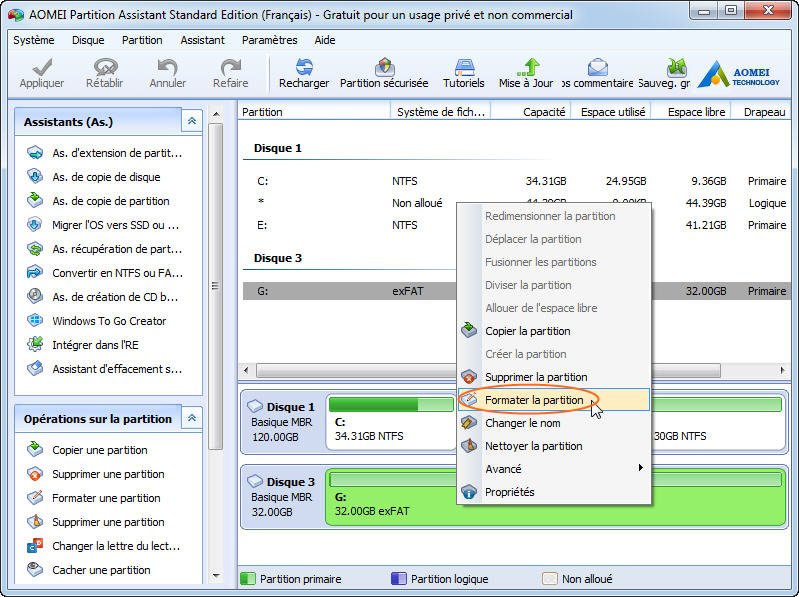Open the Tutoriels toolbar icon
Viewport: 799px width, 597px height.
464,73
